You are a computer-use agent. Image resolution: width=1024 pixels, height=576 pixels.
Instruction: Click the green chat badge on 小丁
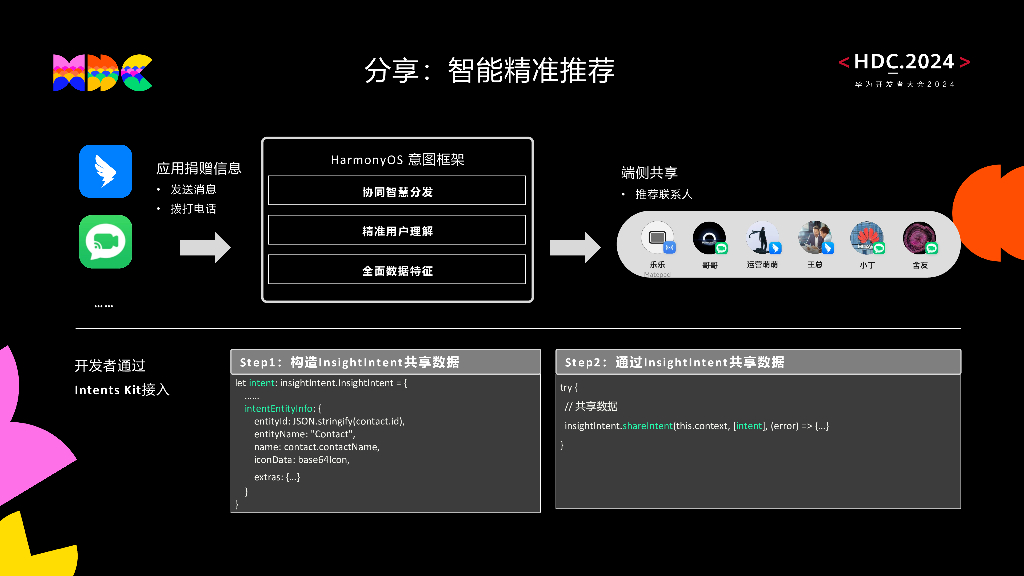(877, 249)
